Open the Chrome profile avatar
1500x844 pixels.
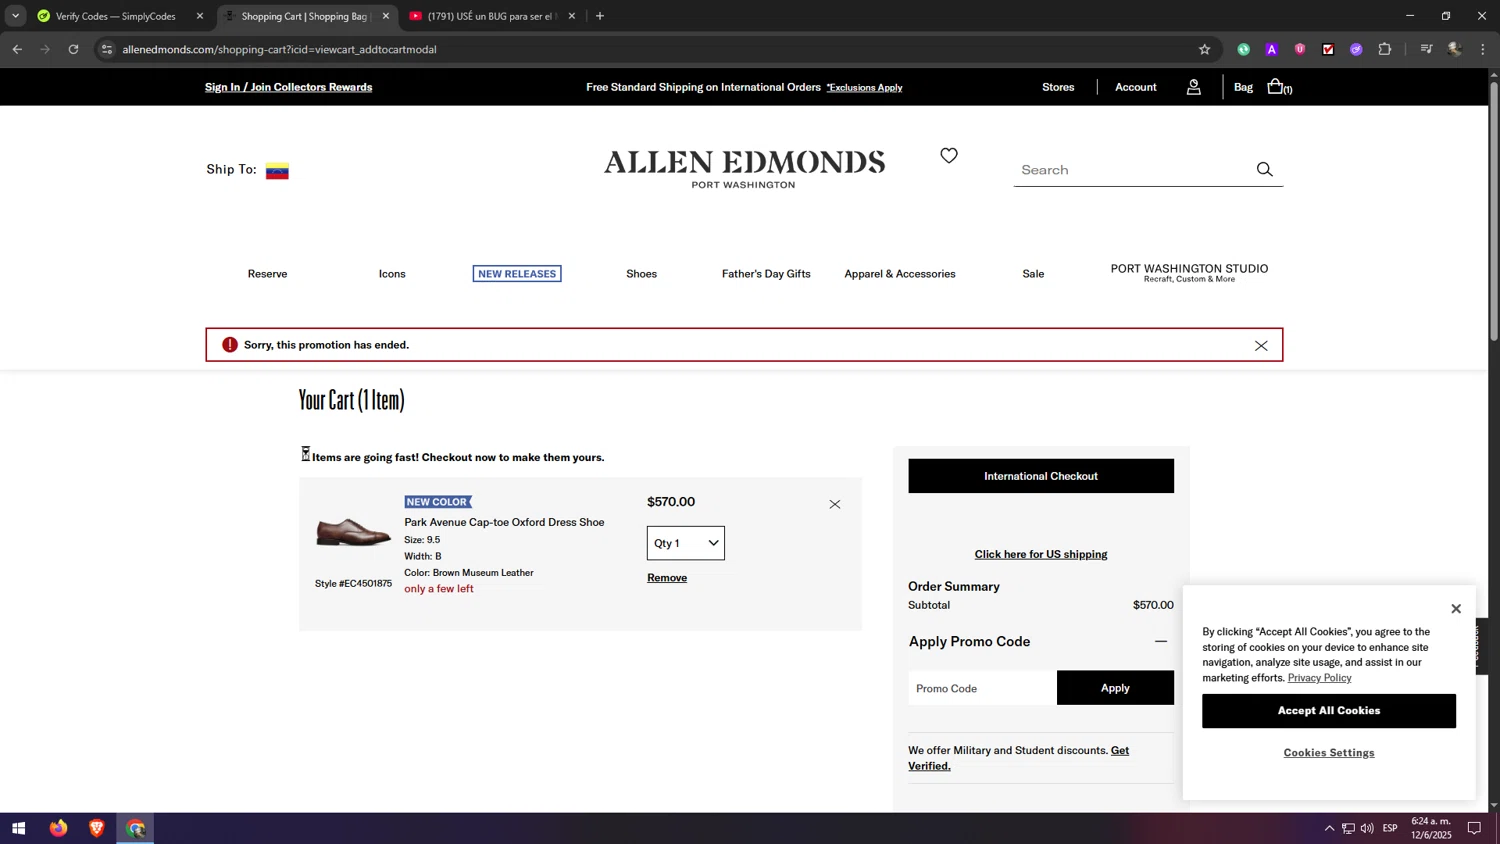pyautogui.click(x=1455, y=49)
